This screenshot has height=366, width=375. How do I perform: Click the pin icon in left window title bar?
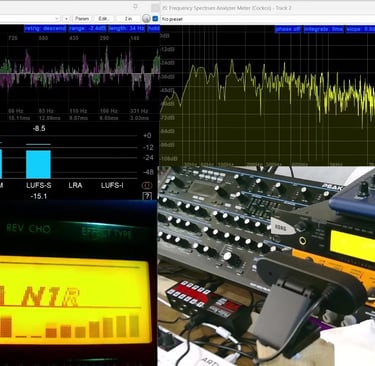pos(135,6)
